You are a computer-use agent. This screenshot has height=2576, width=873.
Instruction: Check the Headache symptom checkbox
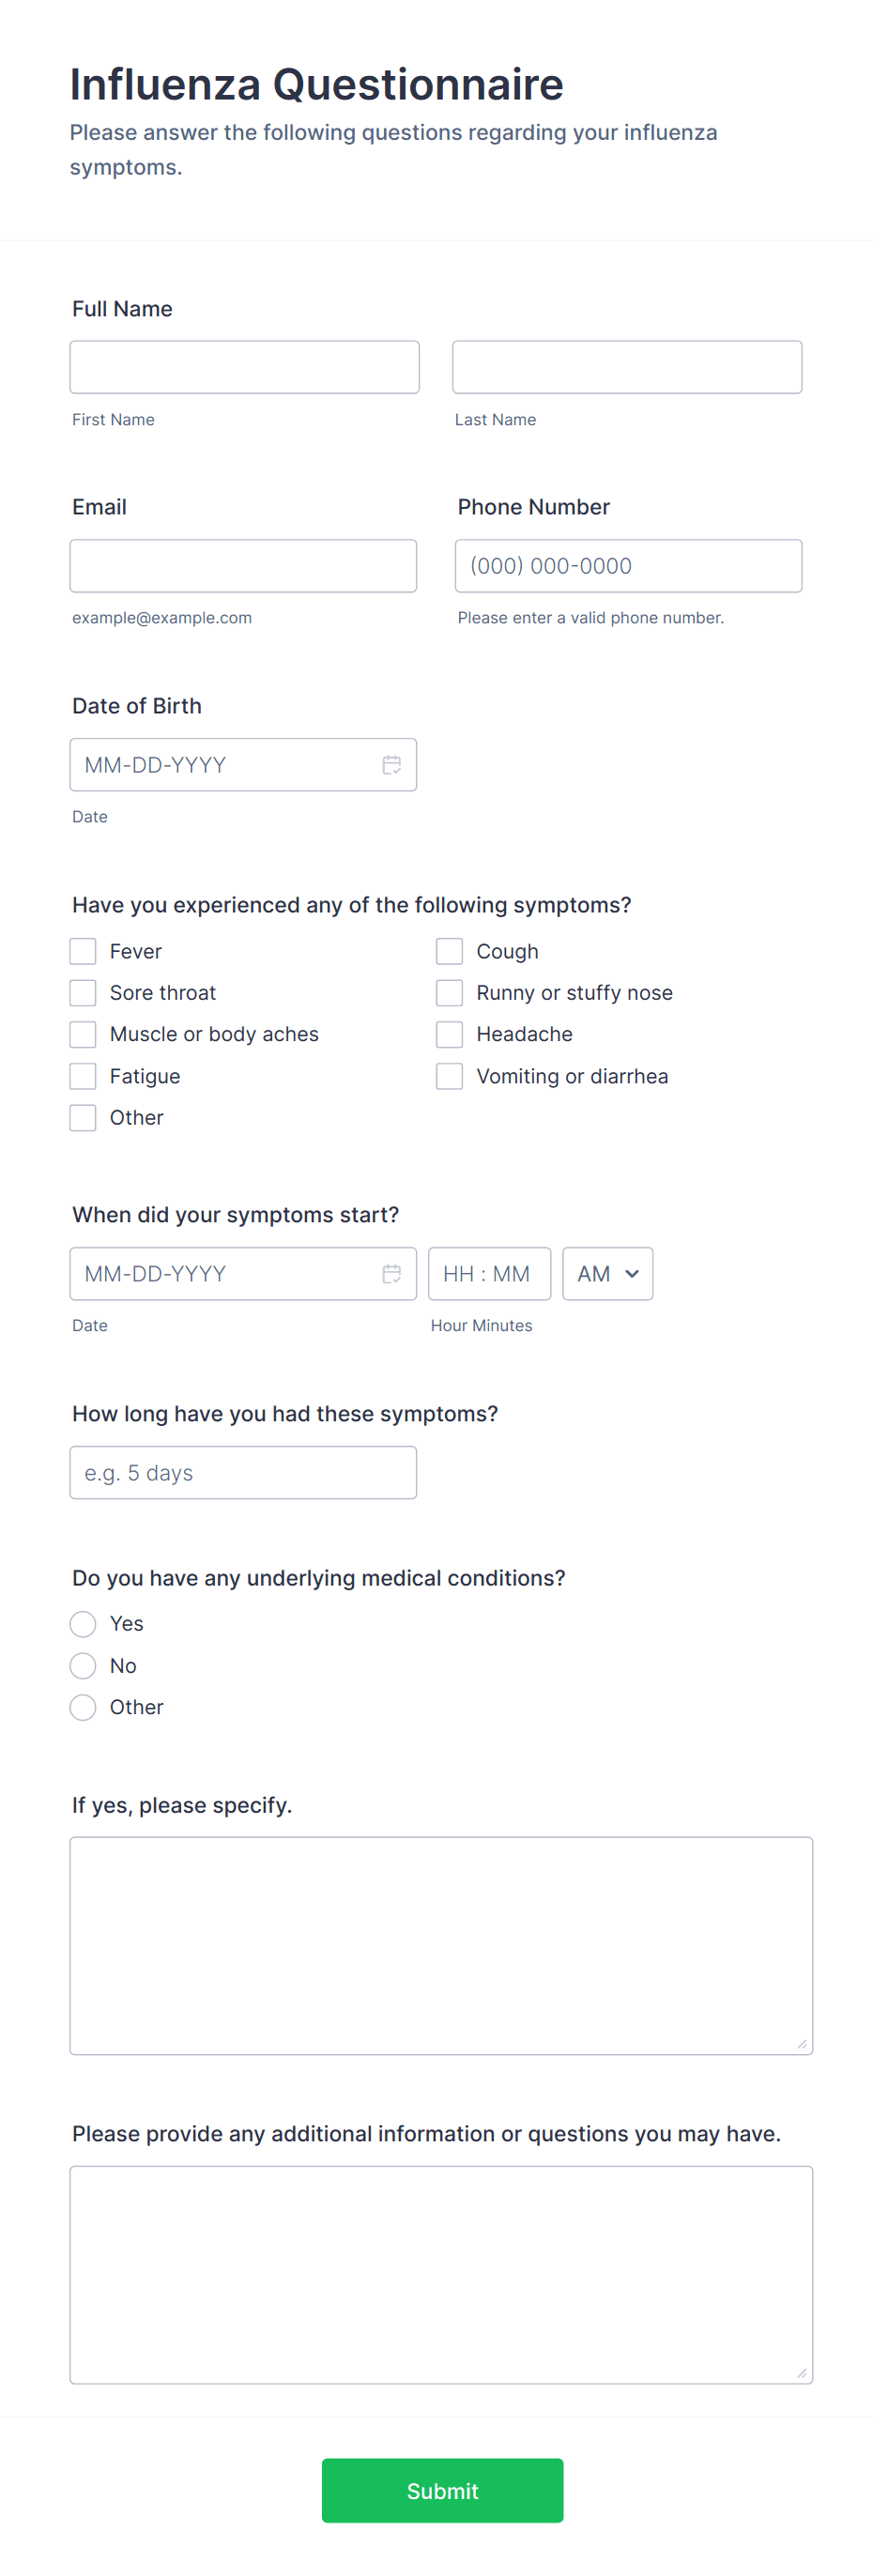pyautogui.click(x=450, y=1034)
